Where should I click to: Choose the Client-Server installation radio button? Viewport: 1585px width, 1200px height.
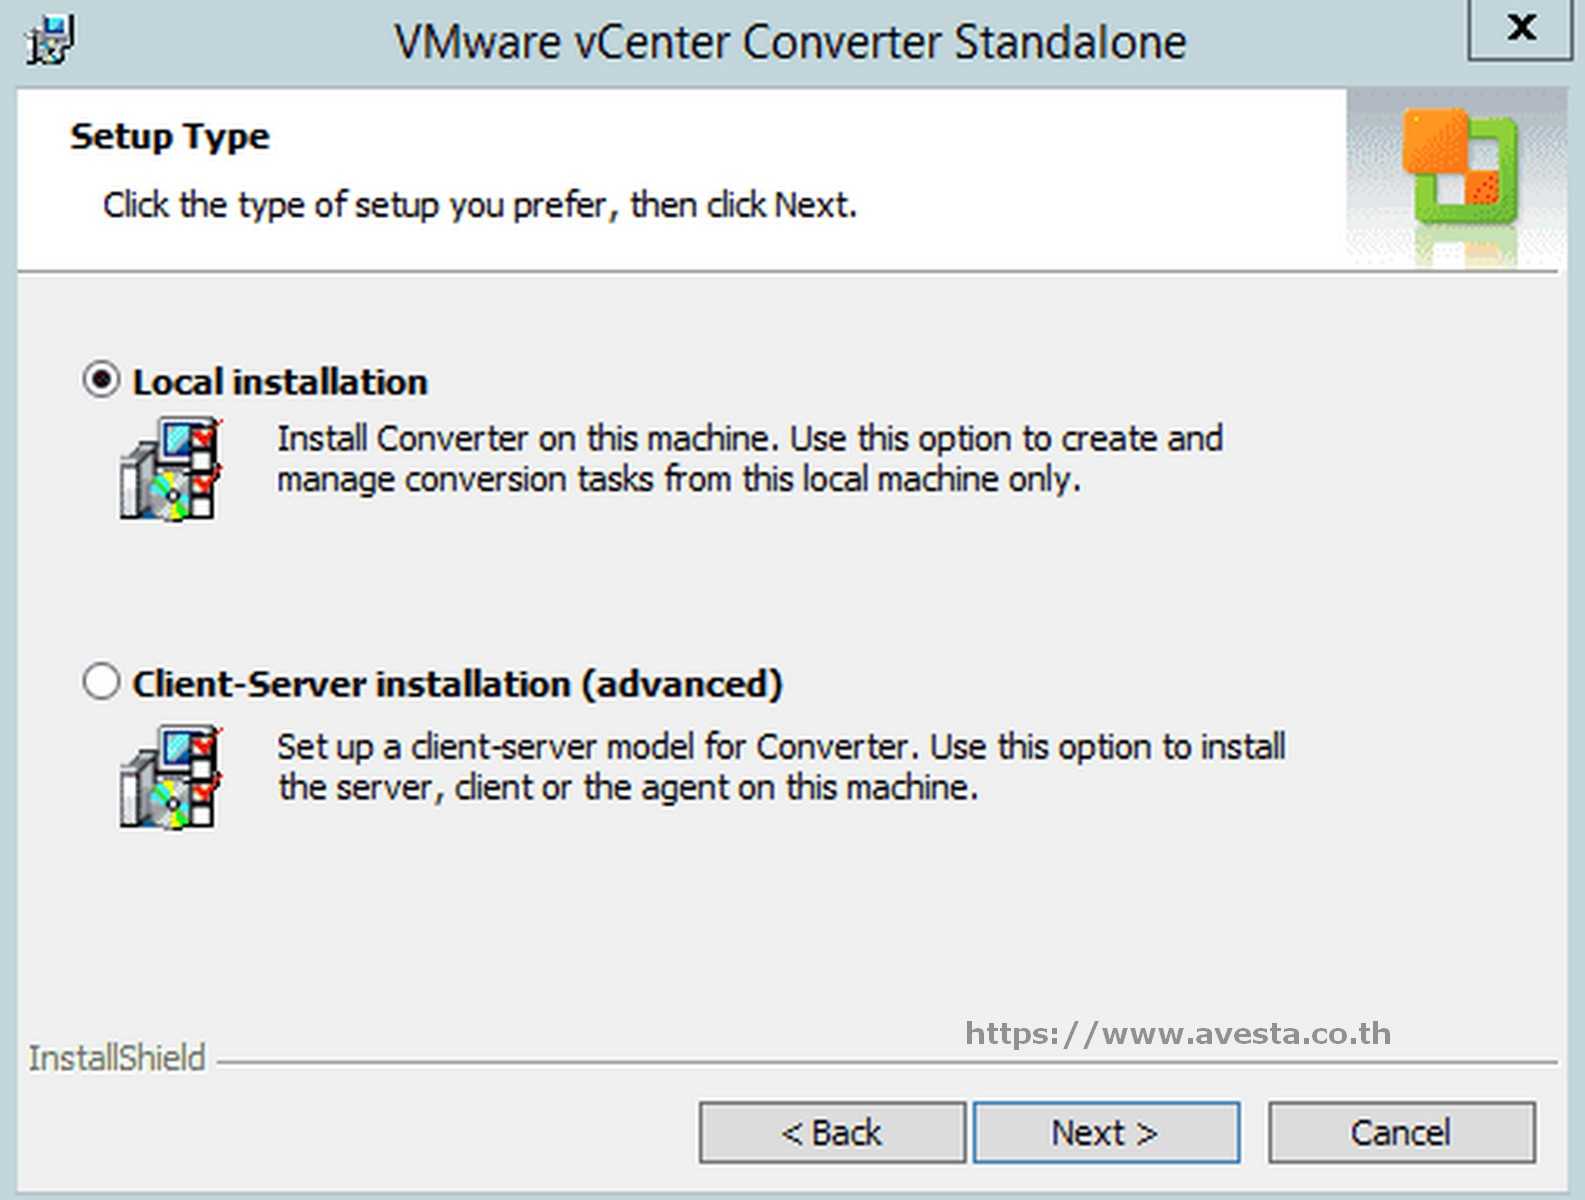click(x=101, y=682)
